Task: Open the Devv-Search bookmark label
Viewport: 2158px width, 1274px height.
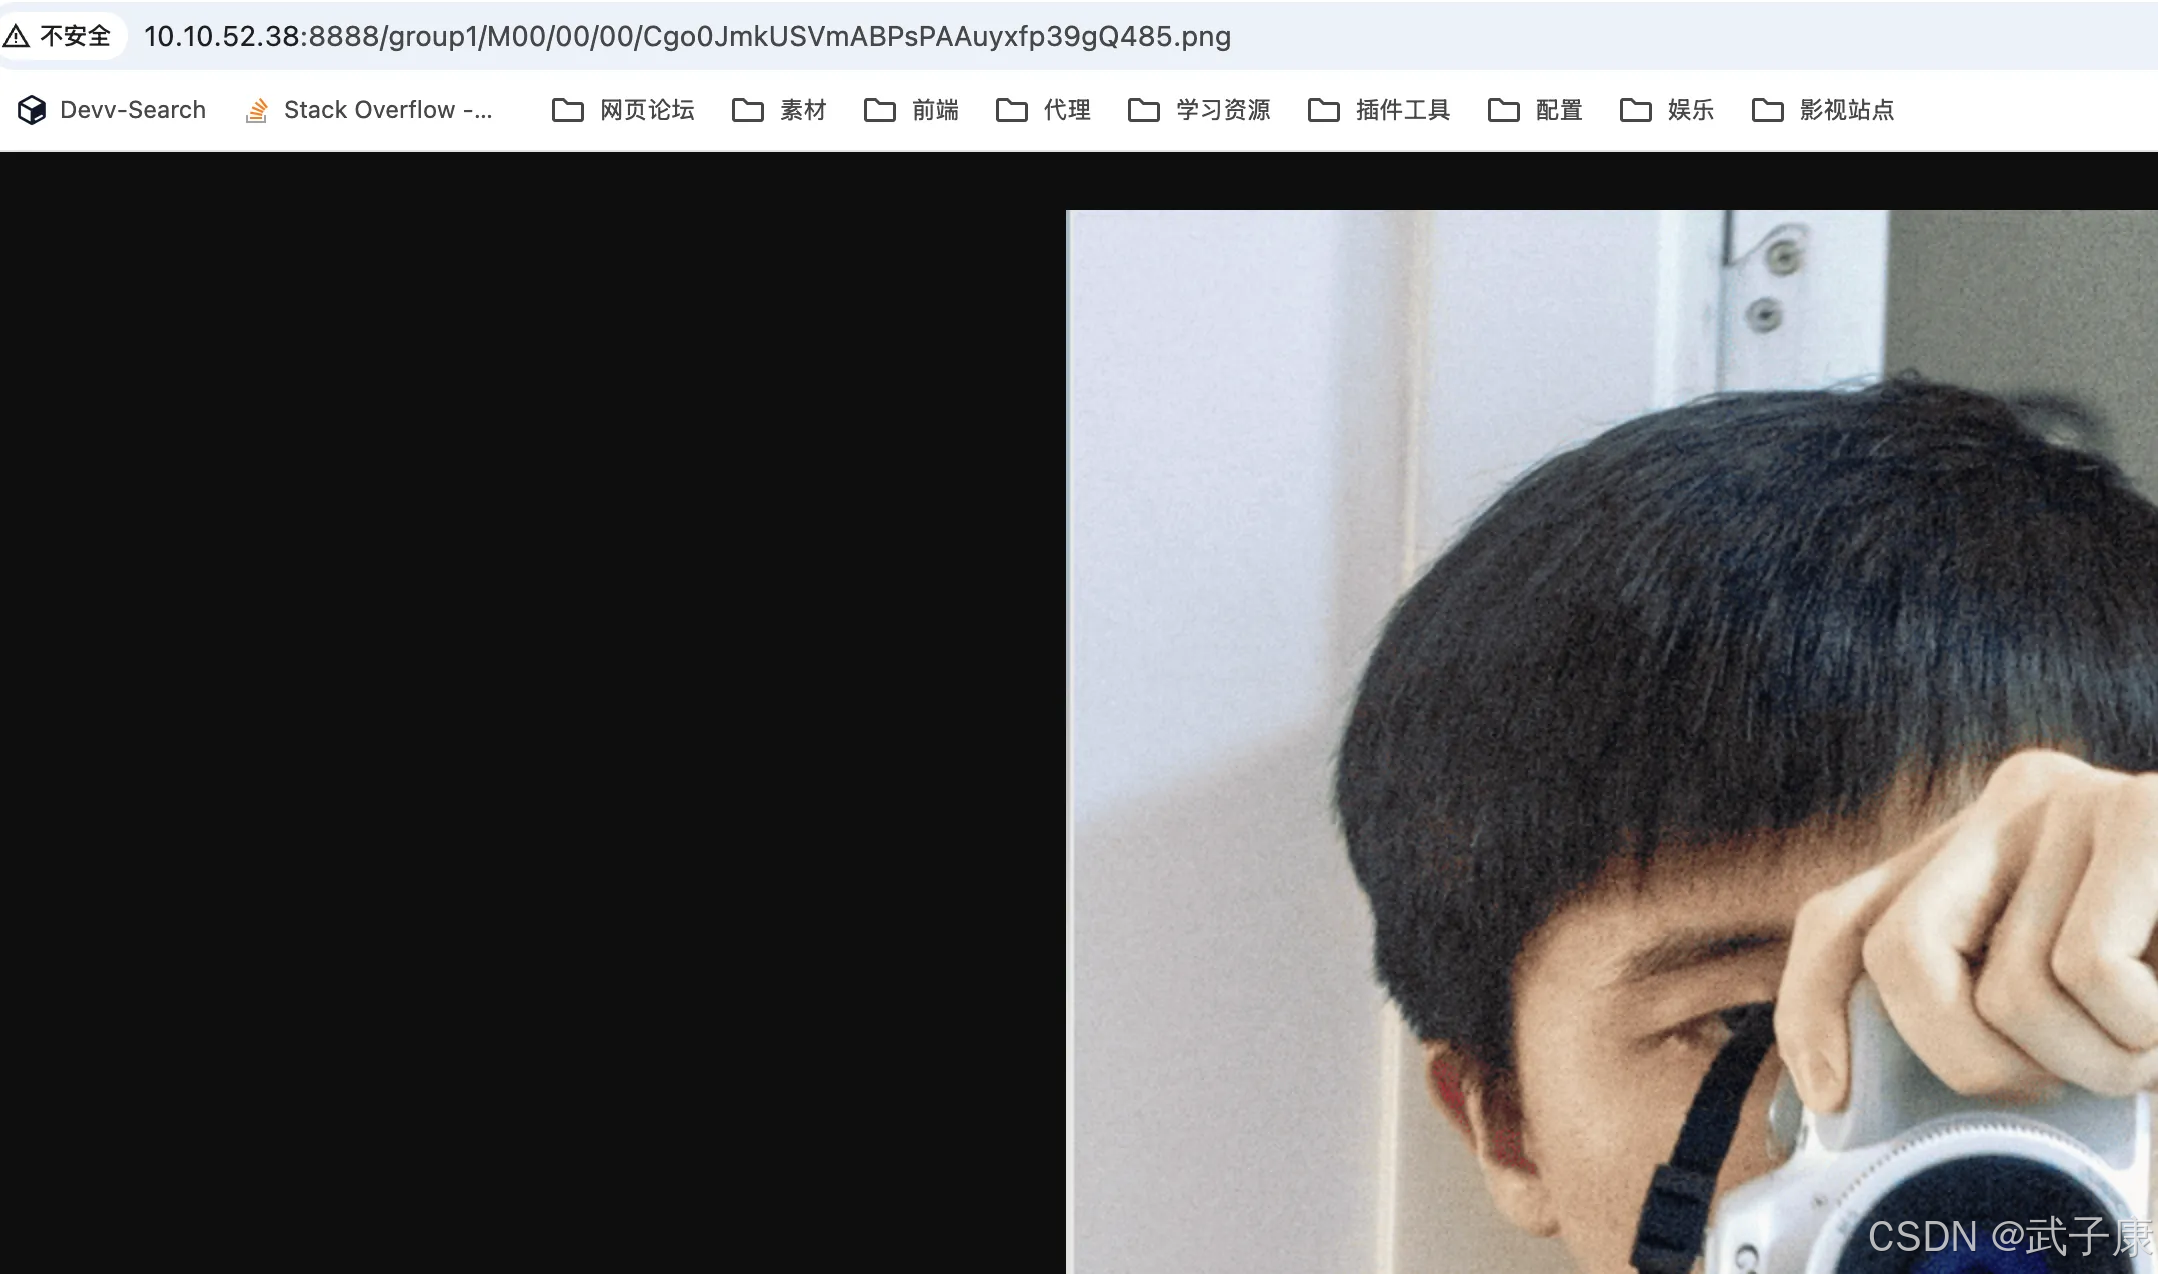Action: (133, 110)
